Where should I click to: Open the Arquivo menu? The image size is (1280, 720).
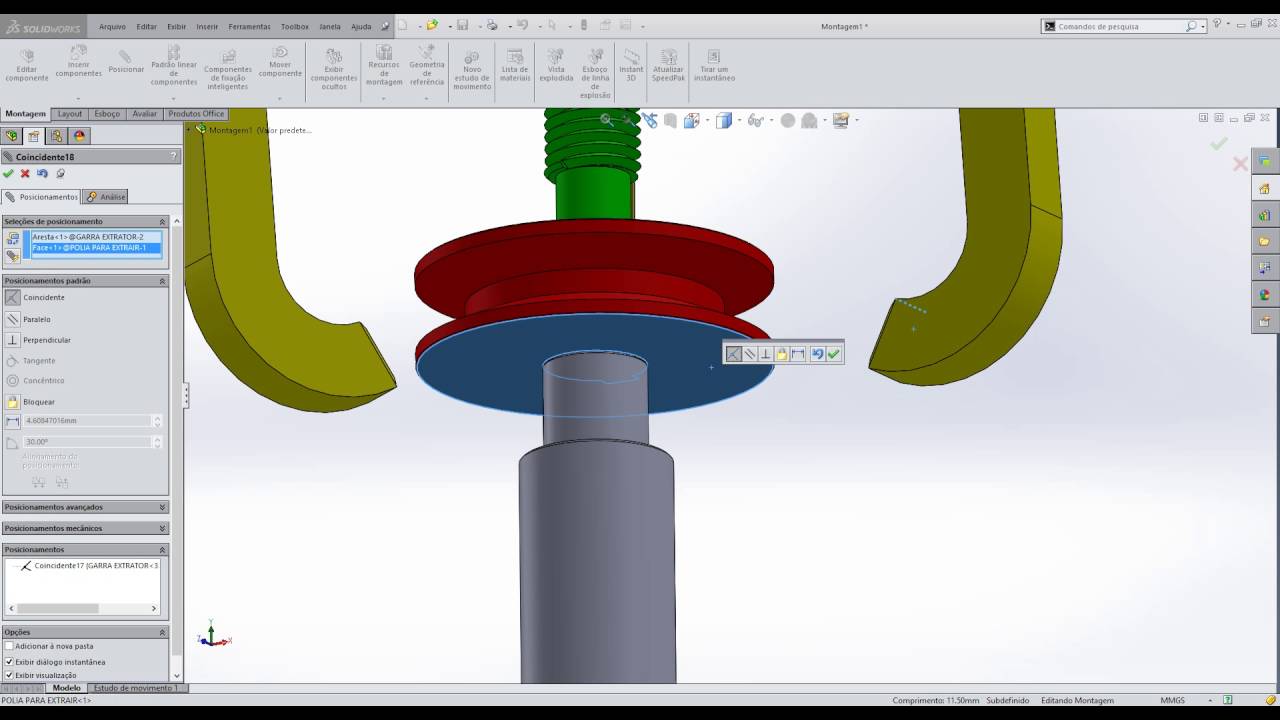pos(112,27)
